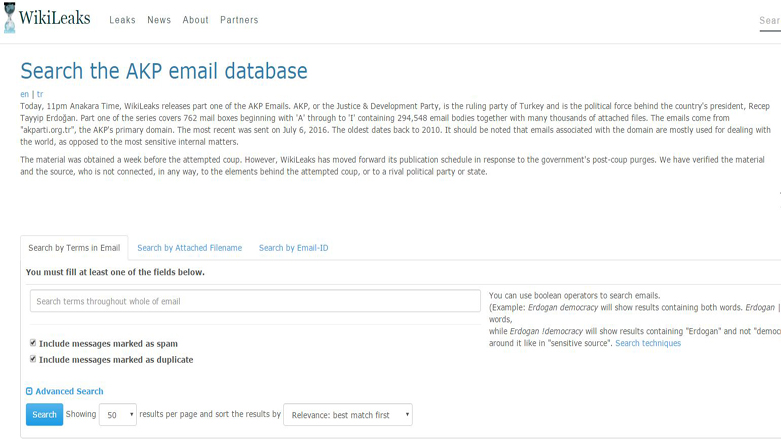
Task: Click the Advanced Search plus icon
Action: [x=29, y=391]
